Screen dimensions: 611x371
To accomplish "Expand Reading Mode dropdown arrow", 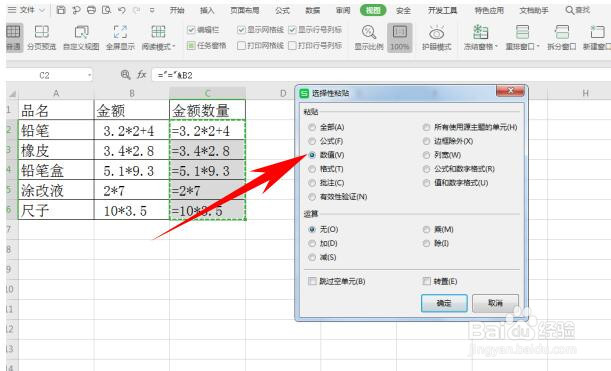I will point(174,46).
